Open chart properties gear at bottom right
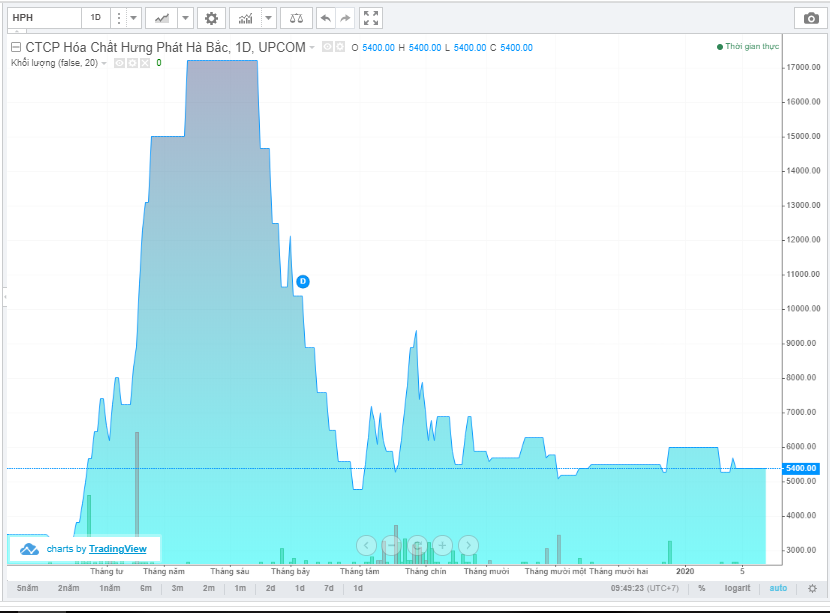The image size is (830, 613). (x=812, y=588)
